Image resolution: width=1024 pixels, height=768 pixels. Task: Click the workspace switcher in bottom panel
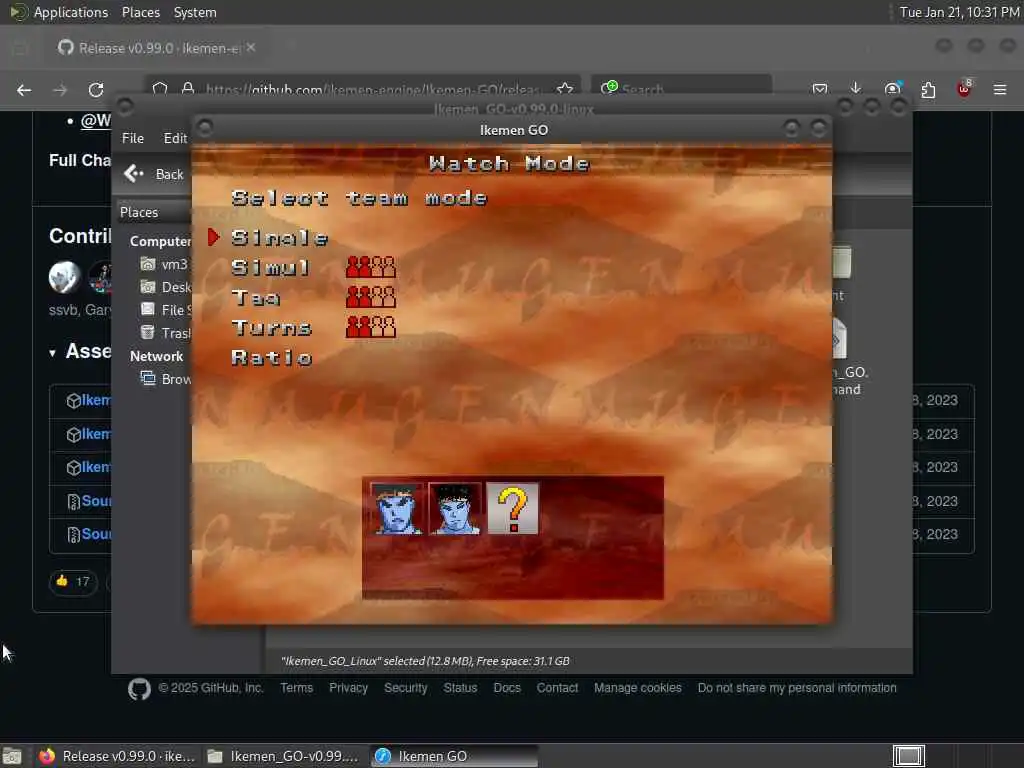[x=908, y=756]
